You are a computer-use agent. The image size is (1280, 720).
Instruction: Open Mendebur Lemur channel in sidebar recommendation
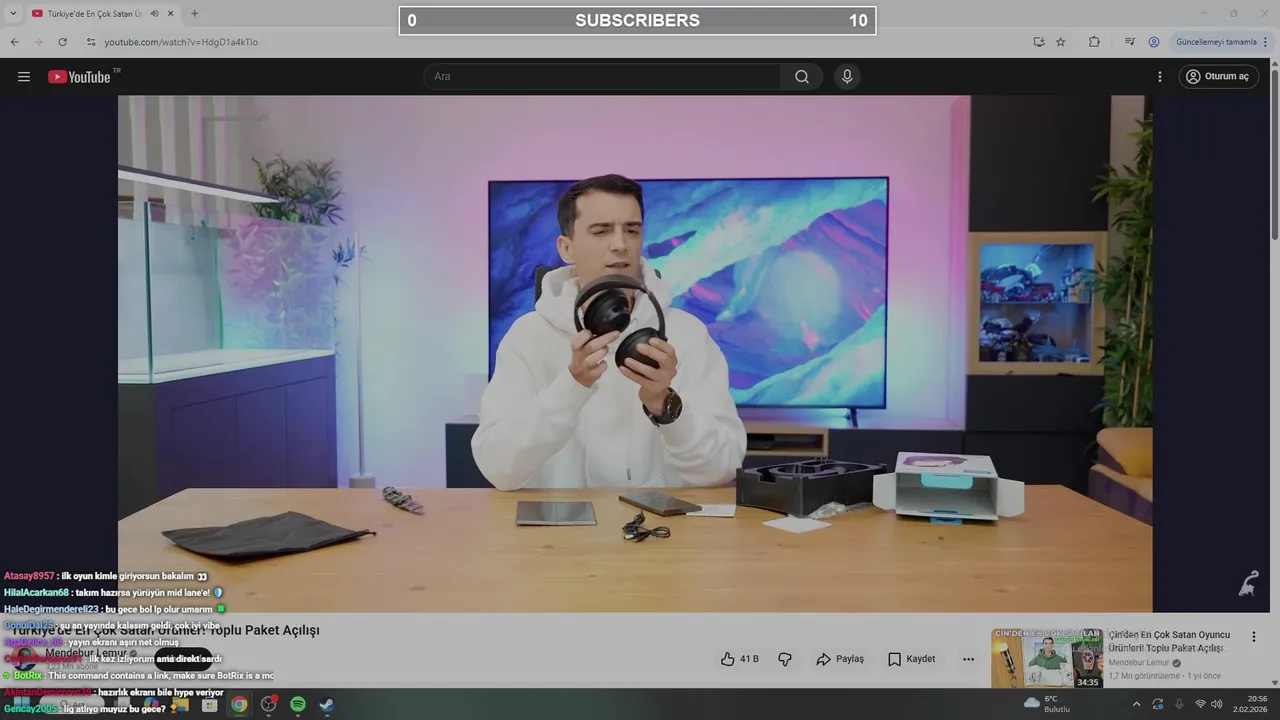[x=1139, y=663]
